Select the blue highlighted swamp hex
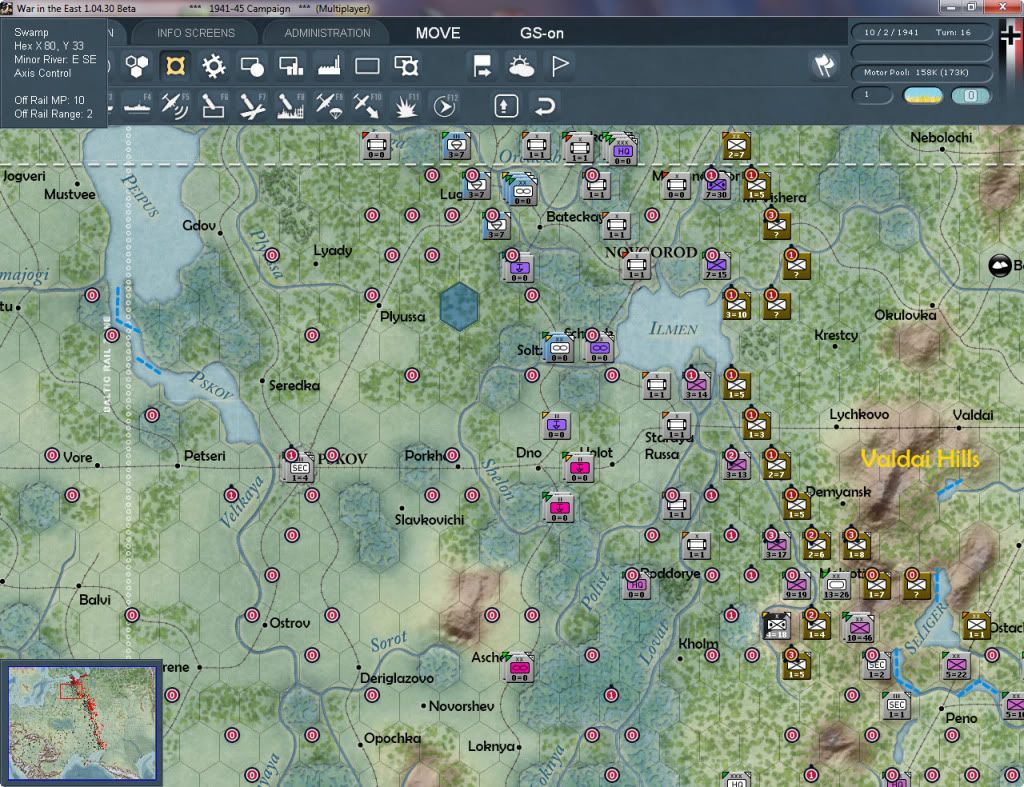The image size is (1024, 787). [459, 306]
